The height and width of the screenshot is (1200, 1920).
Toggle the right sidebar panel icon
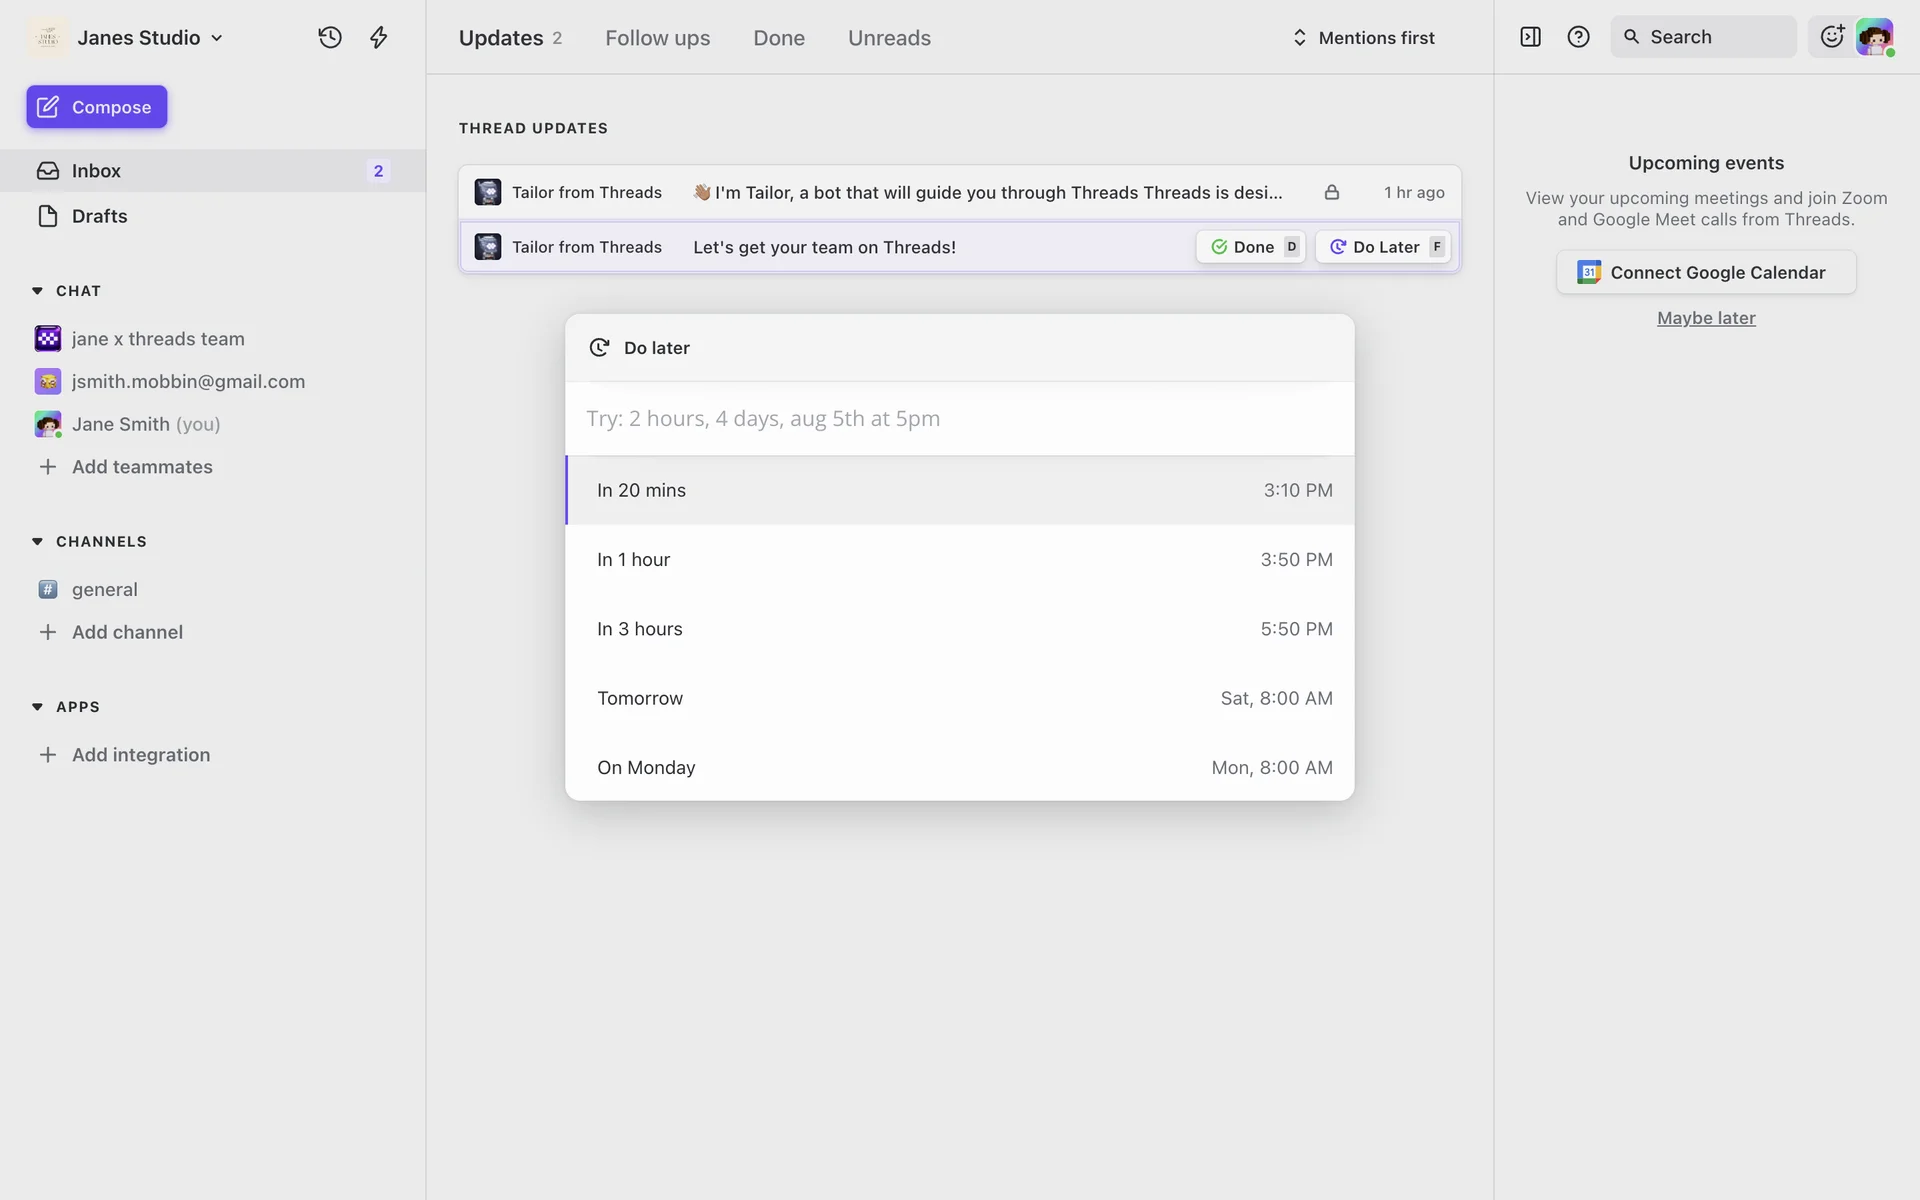pyautogui.click(x=1530, y=37)
